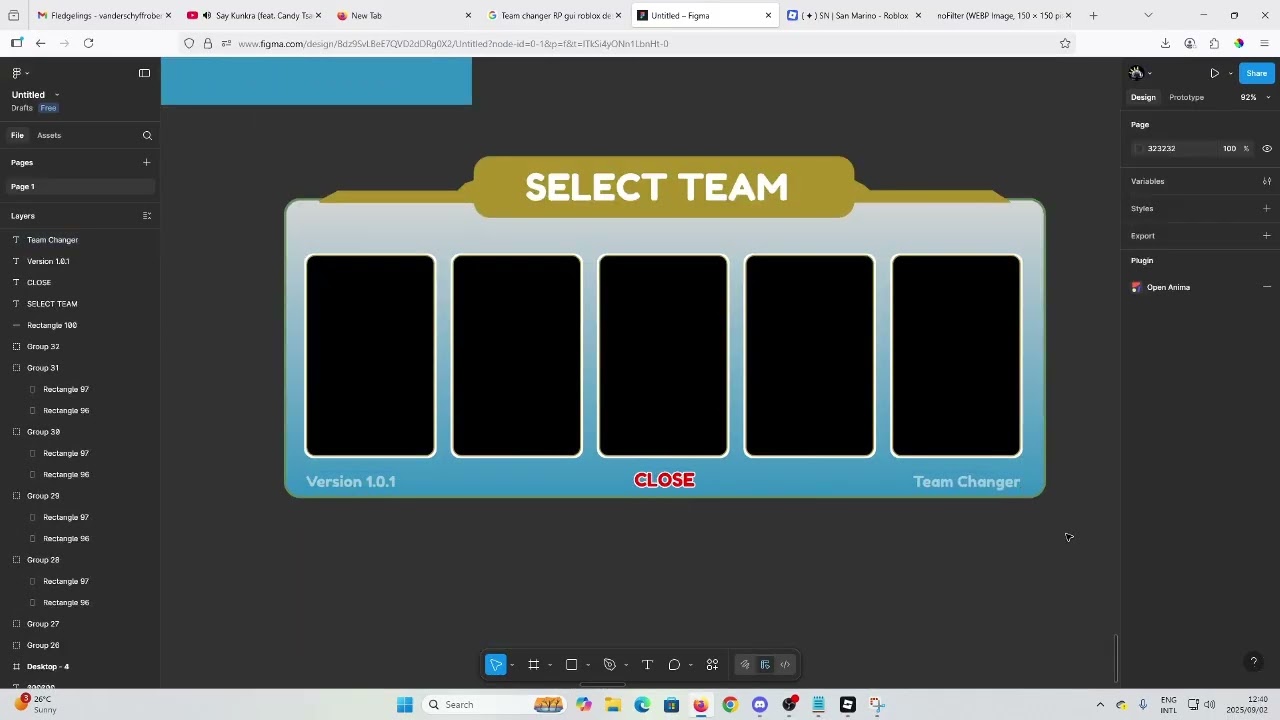Open the 92% zoom dropdown
1280x720 pixels.
(x=1255, y=98)
